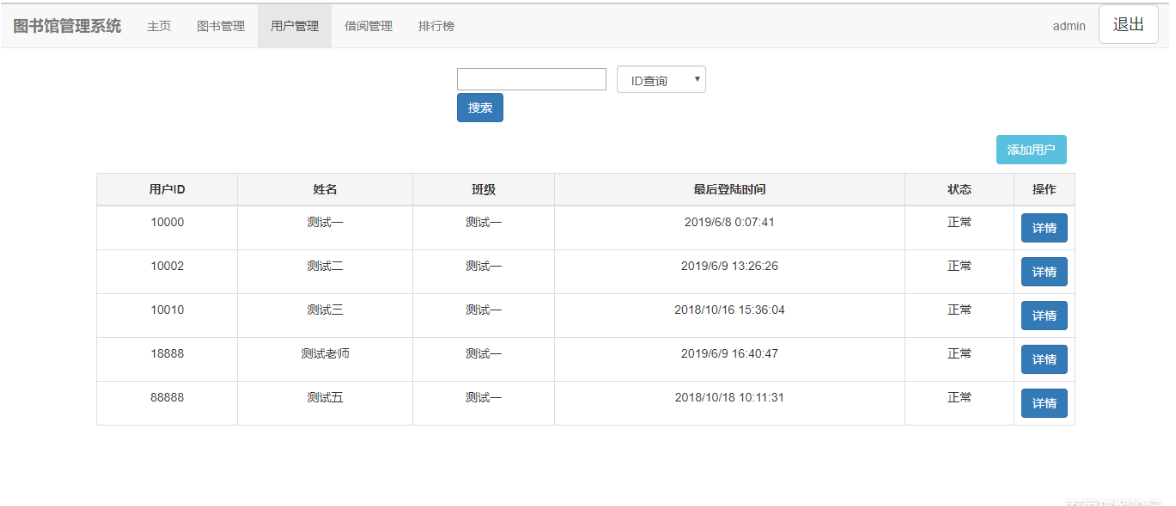Click the 用户ID column header

pos(167,190)
